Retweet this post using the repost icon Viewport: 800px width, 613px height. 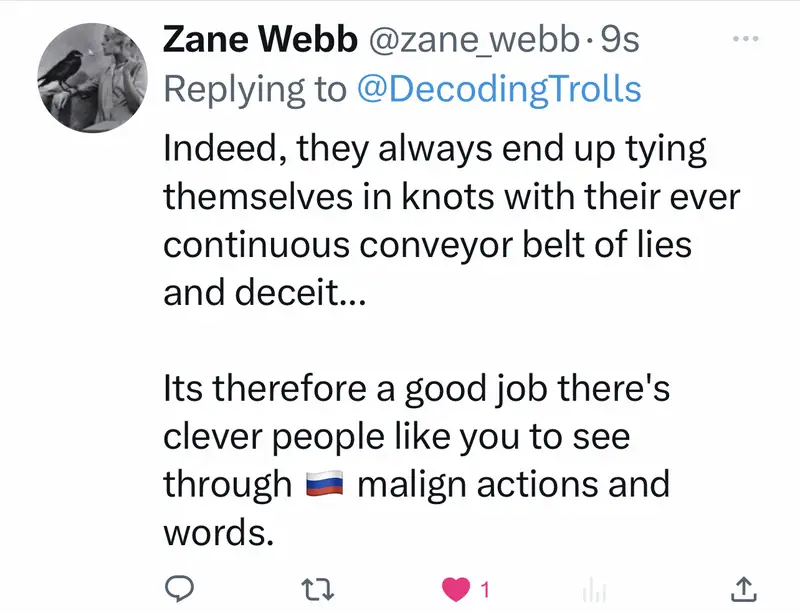pyautogui.click(x=319, y=588)
